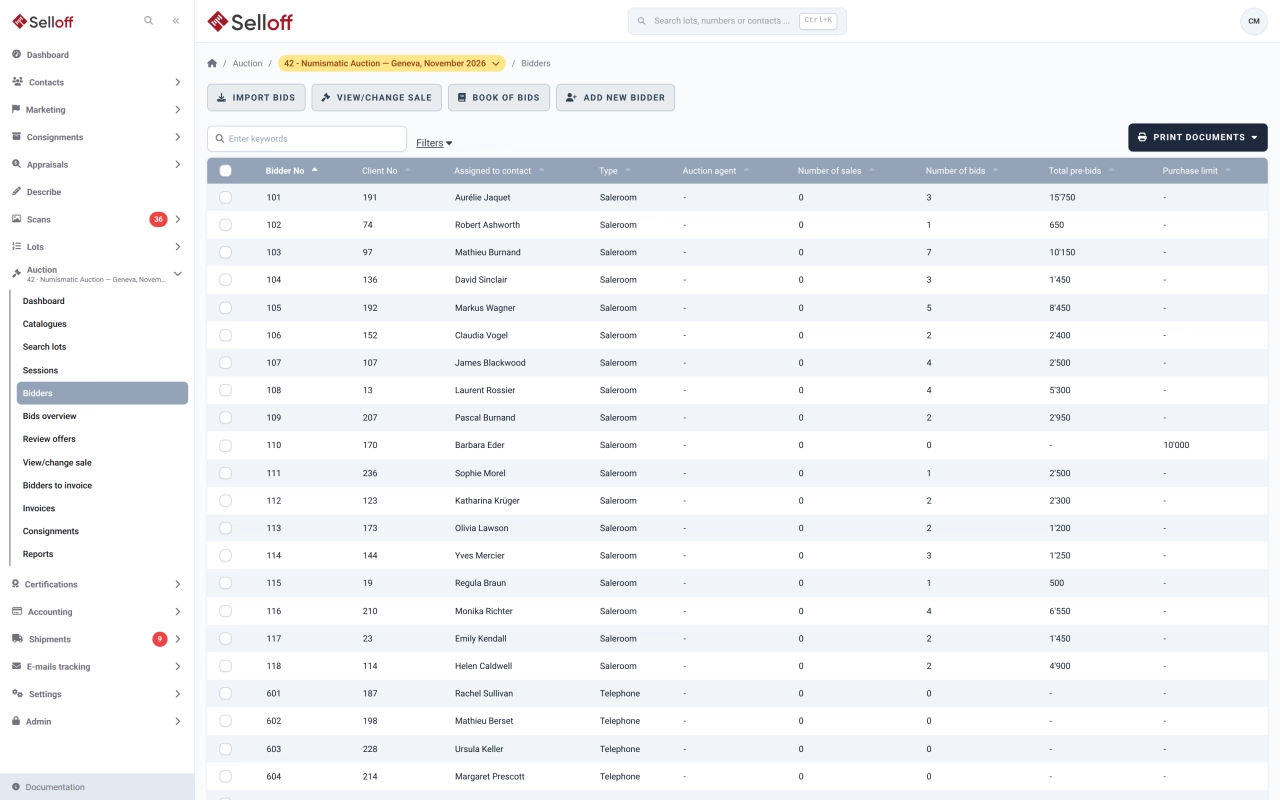The image size is (1280, 800).
Task: Click the Enter keywords search field
Action: tap(307, 139)
